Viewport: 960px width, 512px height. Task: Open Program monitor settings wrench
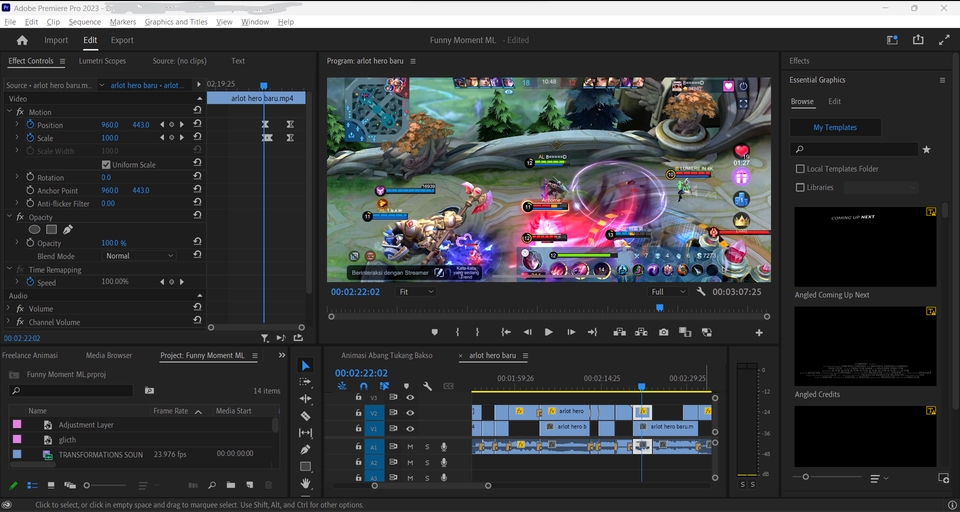tap(701, 292)
